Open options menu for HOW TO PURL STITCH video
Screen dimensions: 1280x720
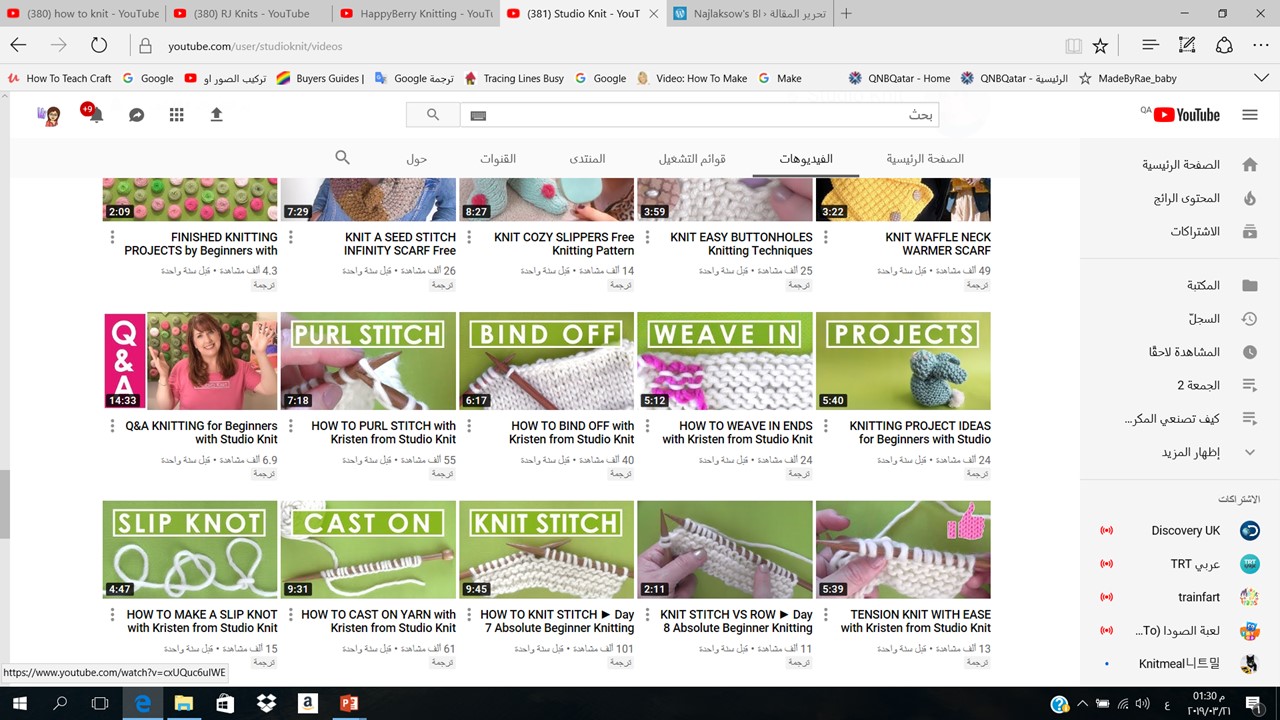point(291,426)
